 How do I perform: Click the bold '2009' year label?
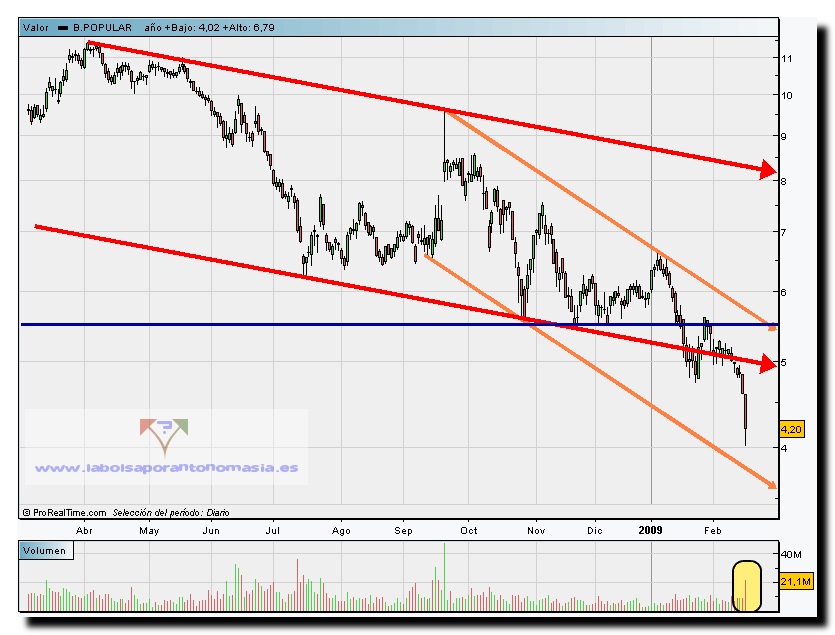pos(651,530)
